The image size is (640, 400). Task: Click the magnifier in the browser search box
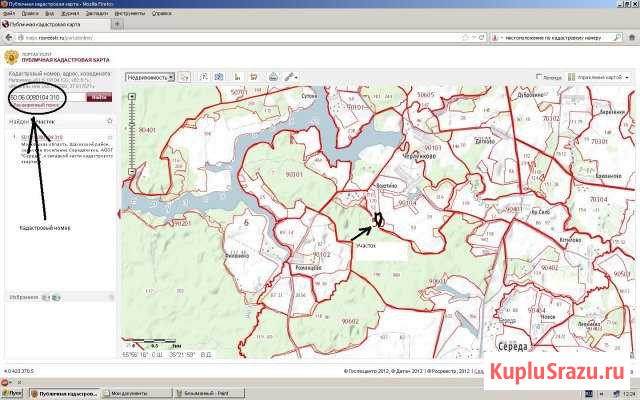[617, 38]
